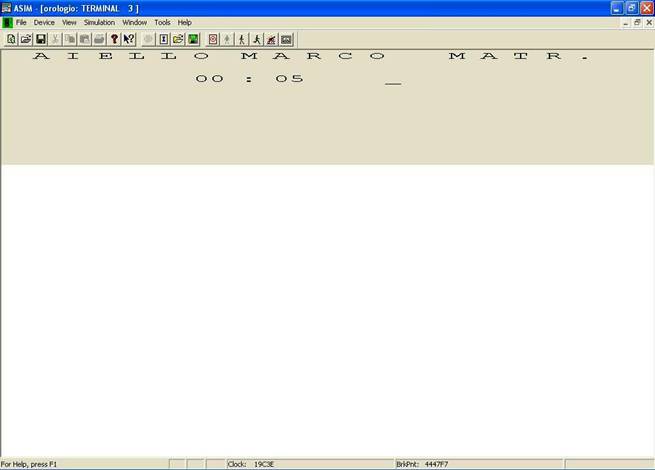Open the Simulation menu
Image resolution: width=655 pixels, height=470 pixels.
pos(99,22)
